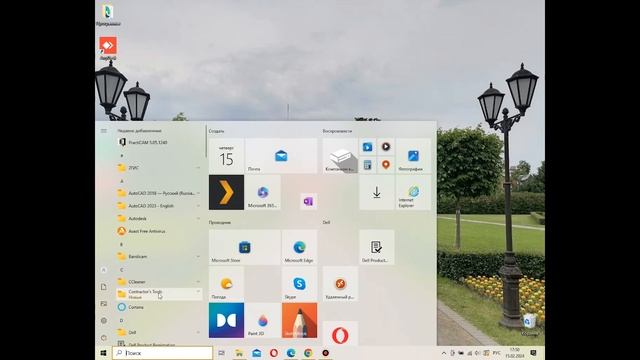Open the Maps pin small tile
This screenshot has height=360, width=640.
point(386,165)
